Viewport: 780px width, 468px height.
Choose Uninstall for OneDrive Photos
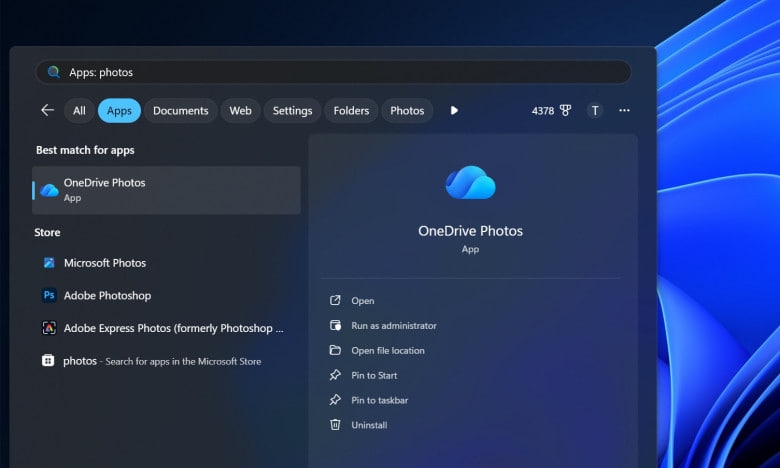coord(369,425)
